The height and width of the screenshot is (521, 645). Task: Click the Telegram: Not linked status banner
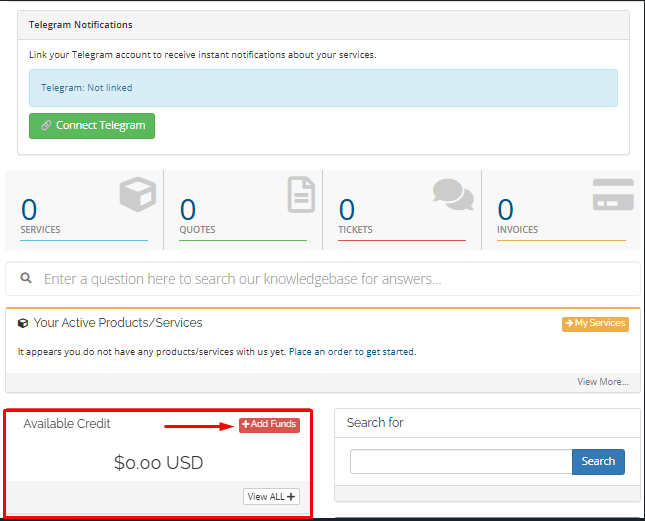pyautogui.click(x=323, y=88)
